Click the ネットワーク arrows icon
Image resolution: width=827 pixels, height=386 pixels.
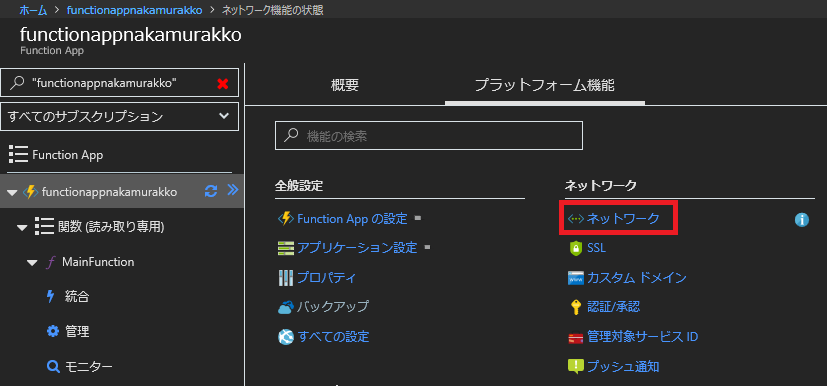point(575,218)
